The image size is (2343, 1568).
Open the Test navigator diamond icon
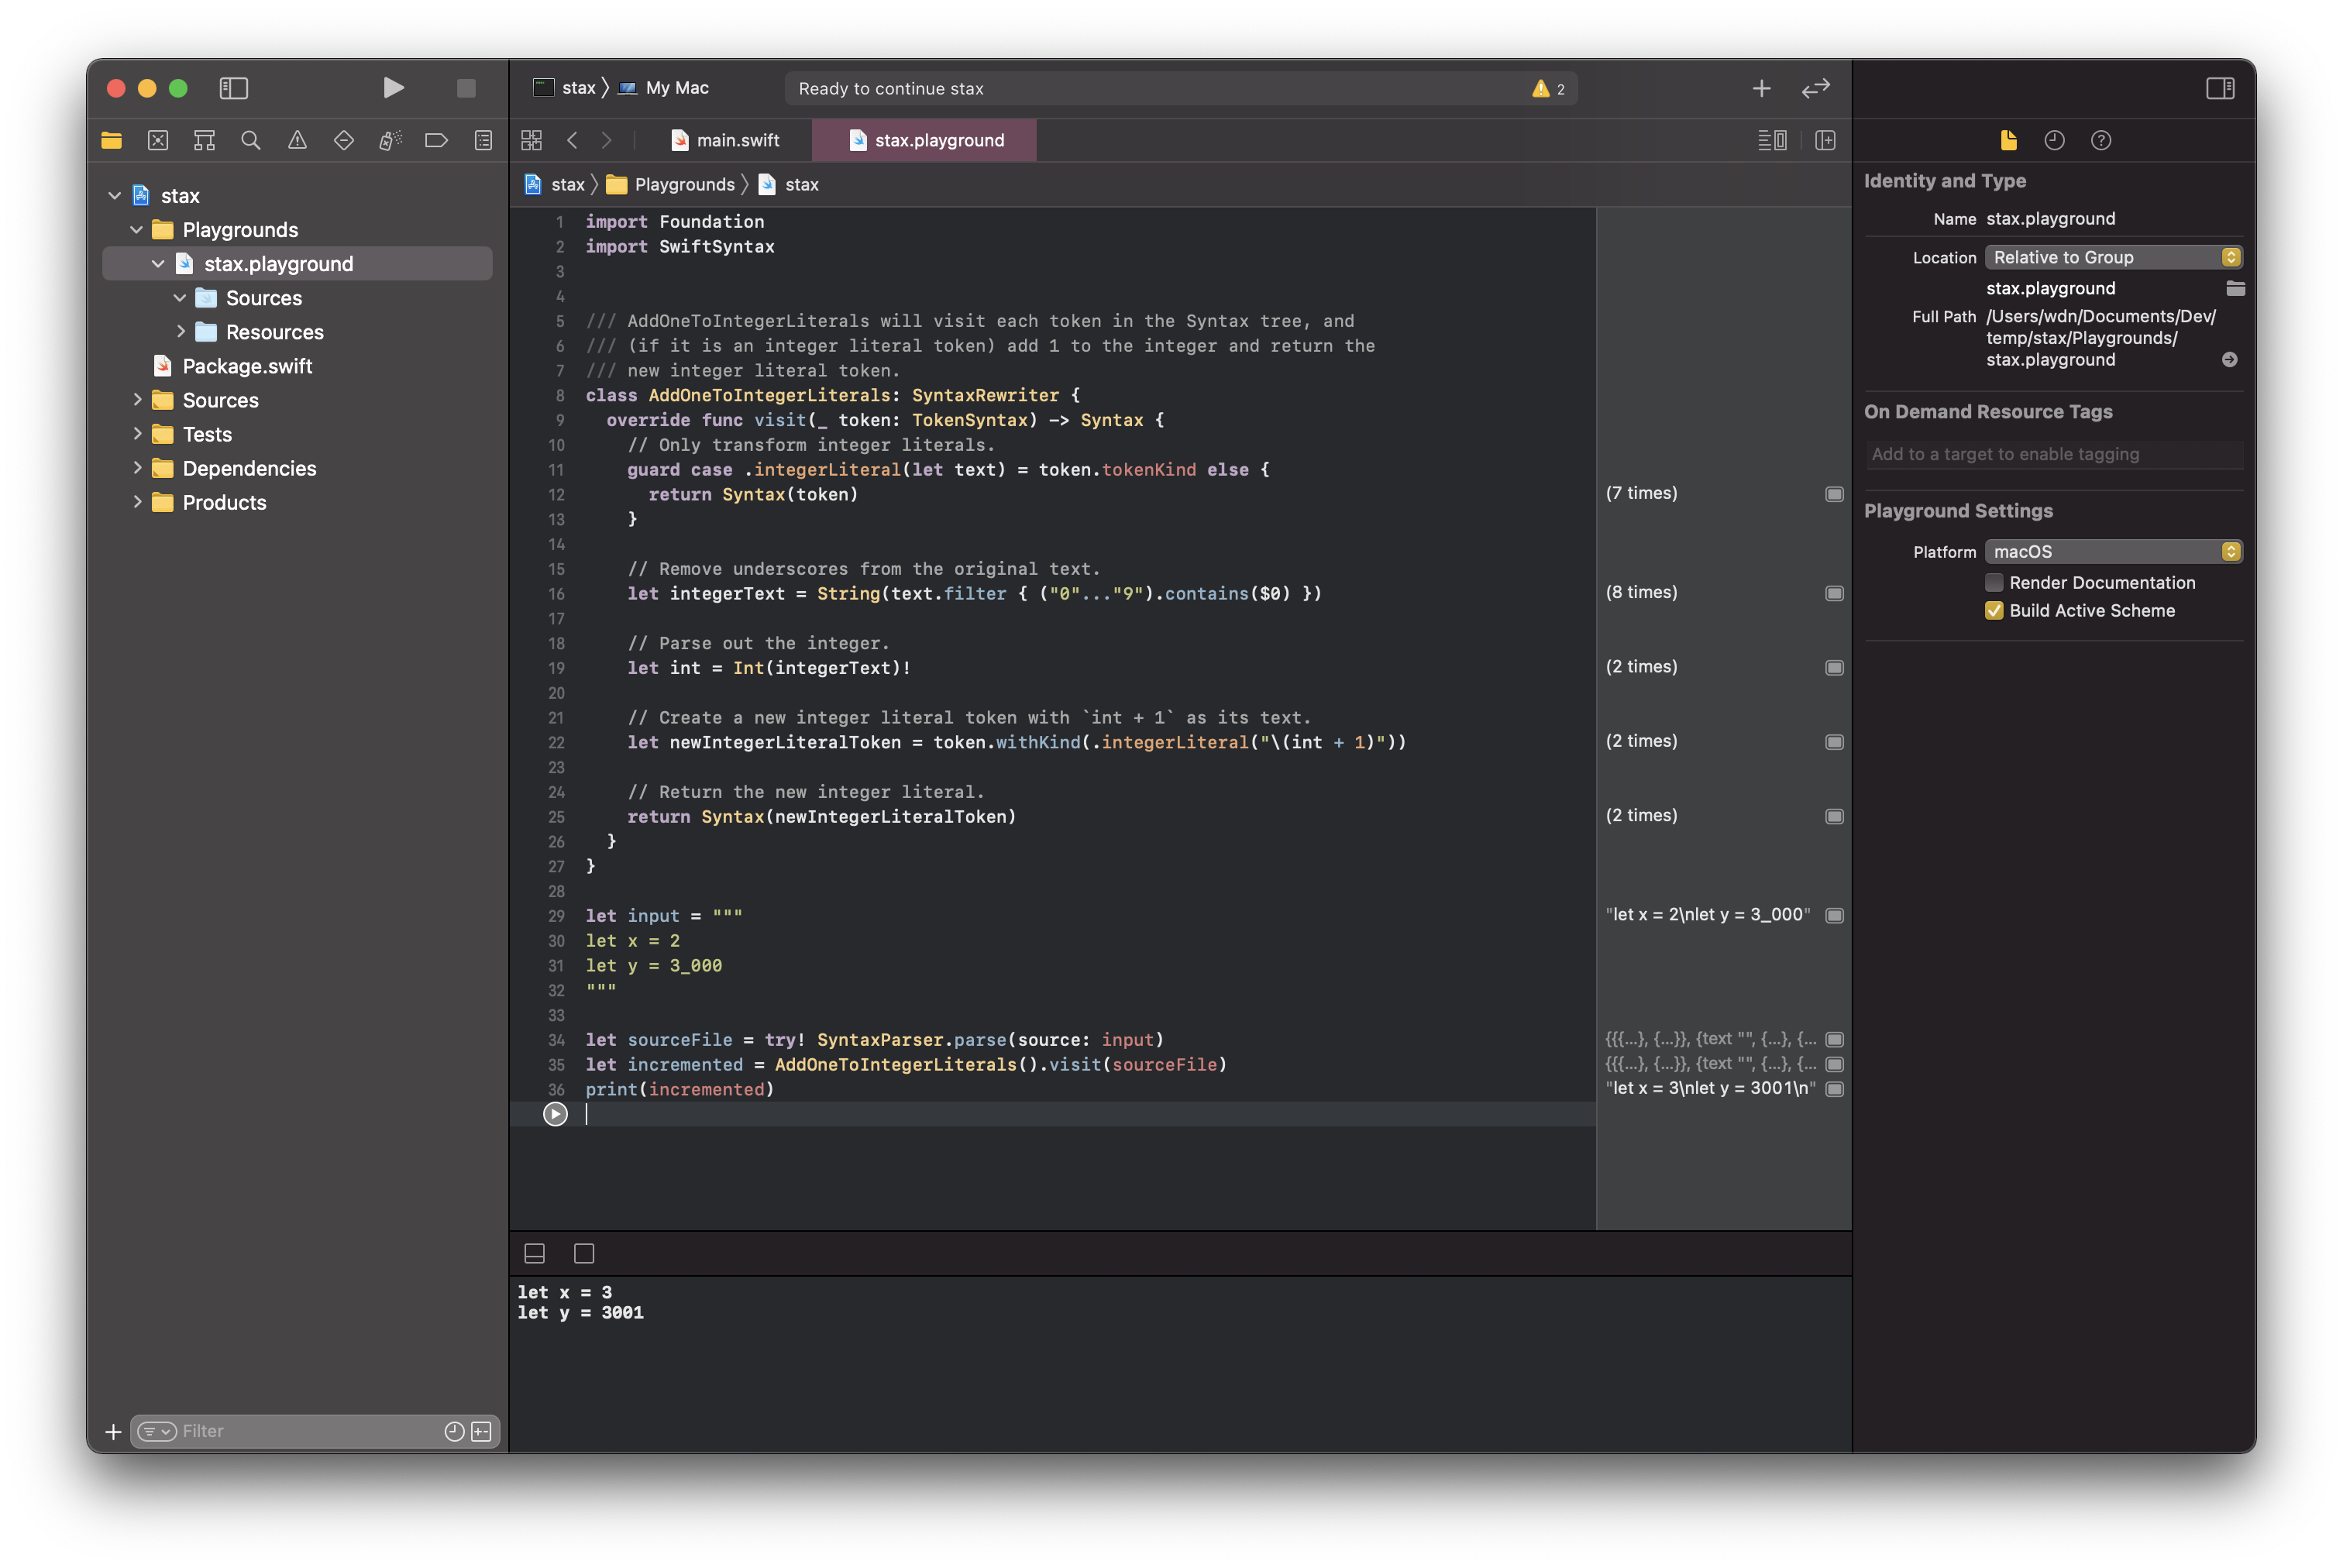pos(344,140)
